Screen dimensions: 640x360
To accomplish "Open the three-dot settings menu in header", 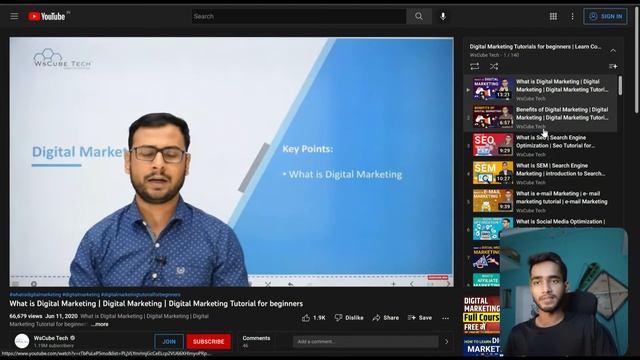I will pos(572,16).
